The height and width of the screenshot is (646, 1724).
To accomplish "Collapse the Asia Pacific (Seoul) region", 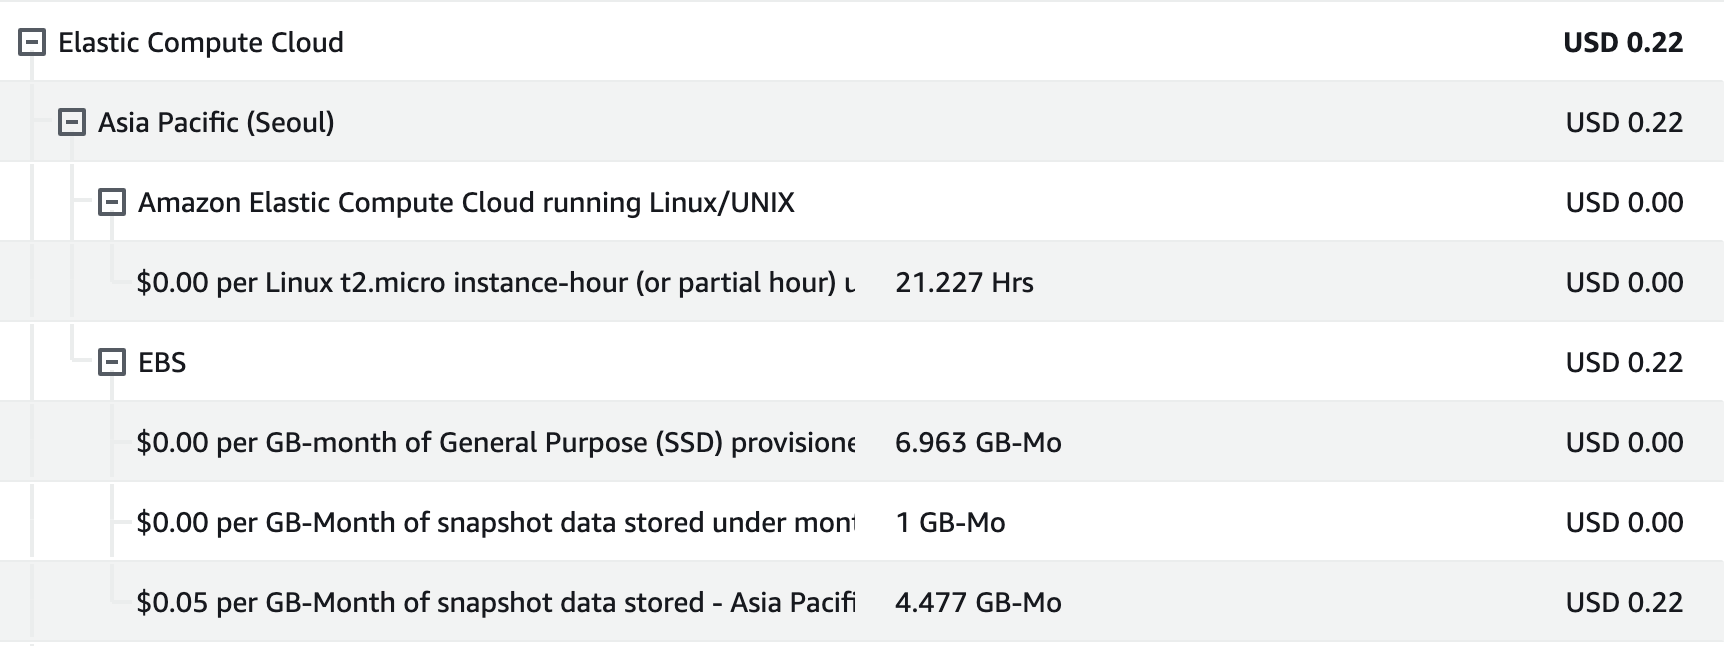I will [x=72, y=122].
